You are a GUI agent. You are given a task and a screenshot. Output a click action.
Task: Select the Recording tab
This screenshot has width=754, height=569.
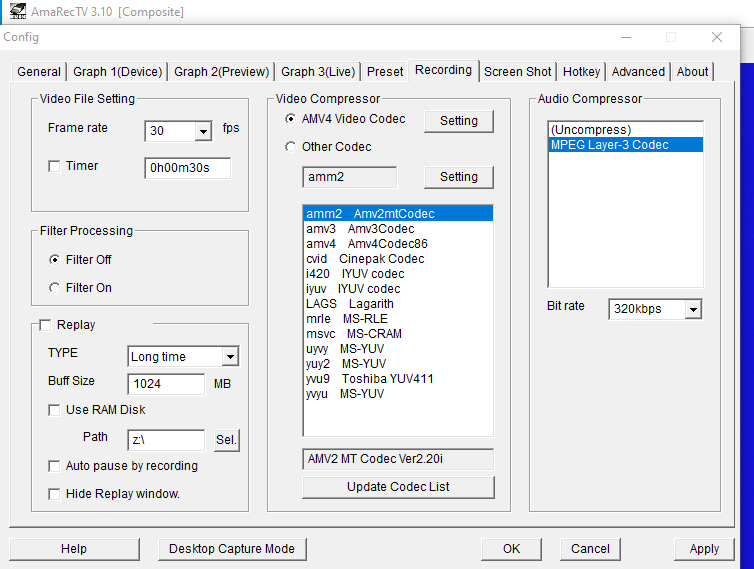point(443,70)
